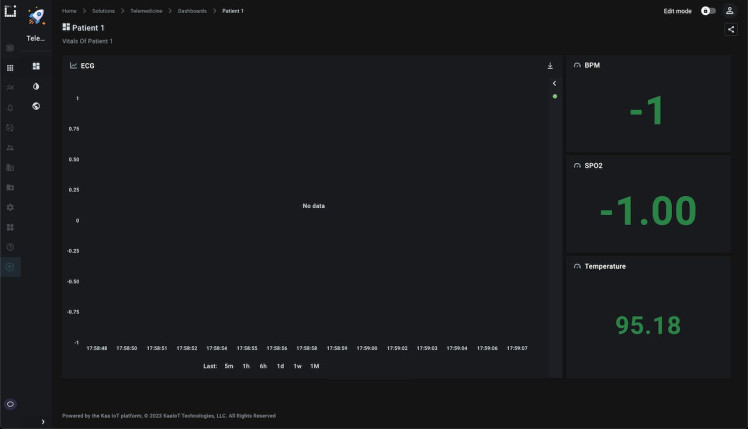Viewport: 748px width, 429px height.
Task: Open the dashboards icon in the solution sidebar
Action: 36,66
